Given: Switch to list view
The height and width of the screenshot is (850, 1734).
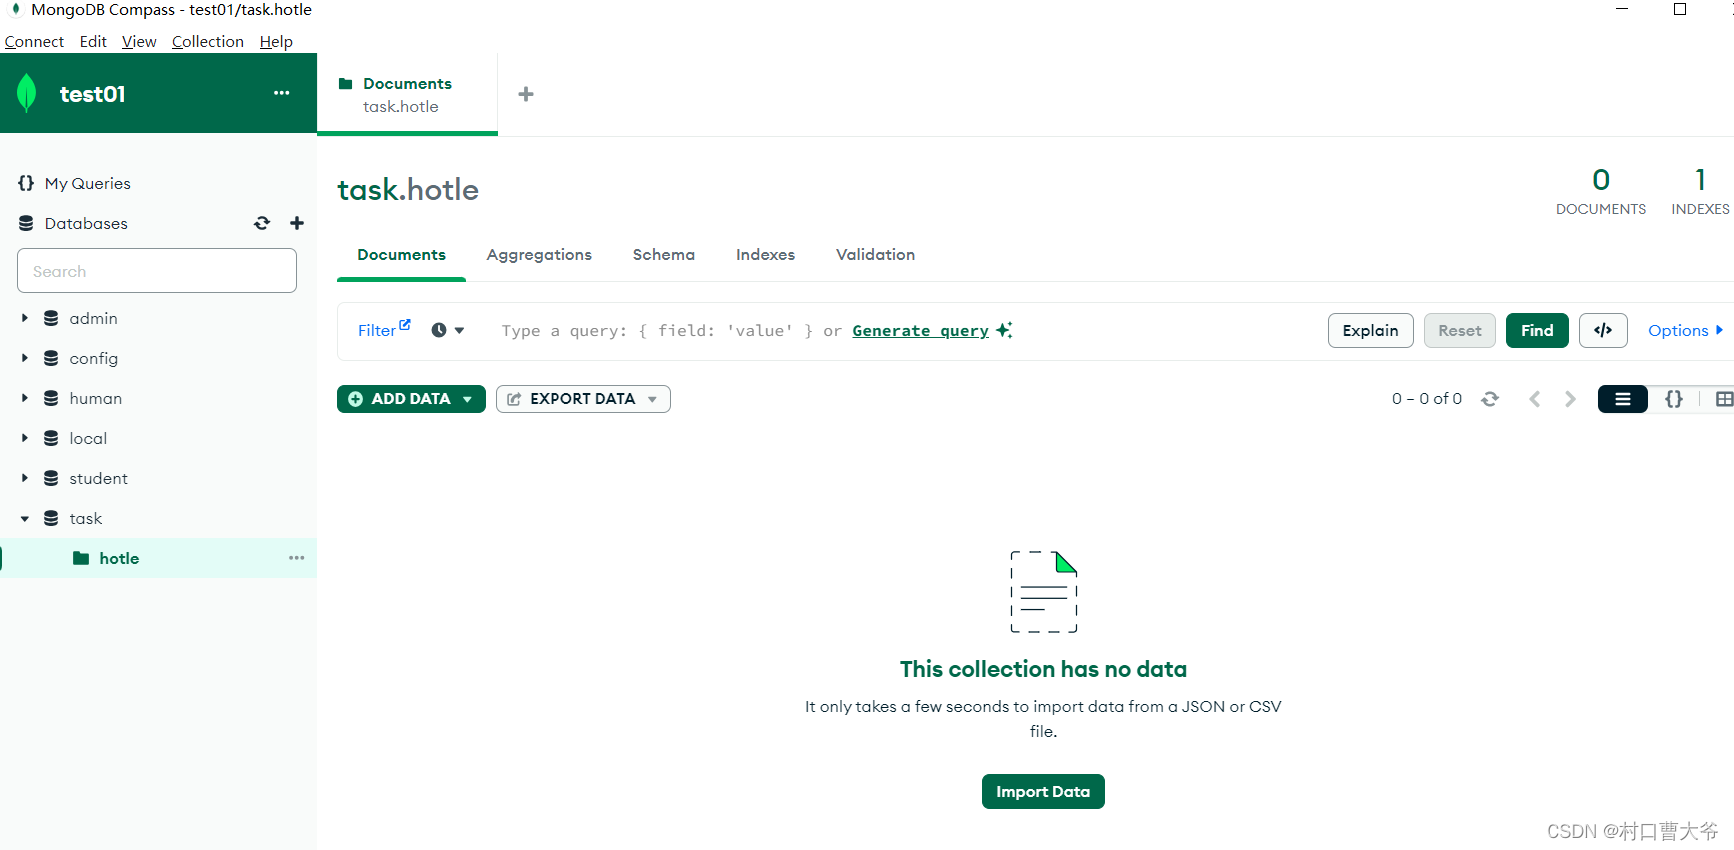Looking at the screenshot, I should click(x=1623, y=399).
